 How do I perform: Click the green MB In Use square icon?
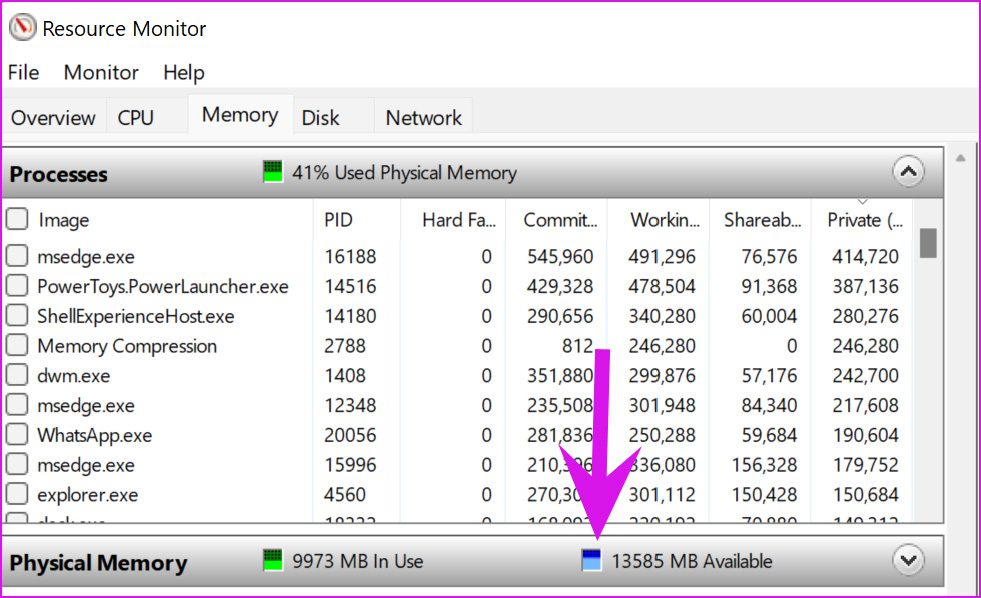coord(270,561)
